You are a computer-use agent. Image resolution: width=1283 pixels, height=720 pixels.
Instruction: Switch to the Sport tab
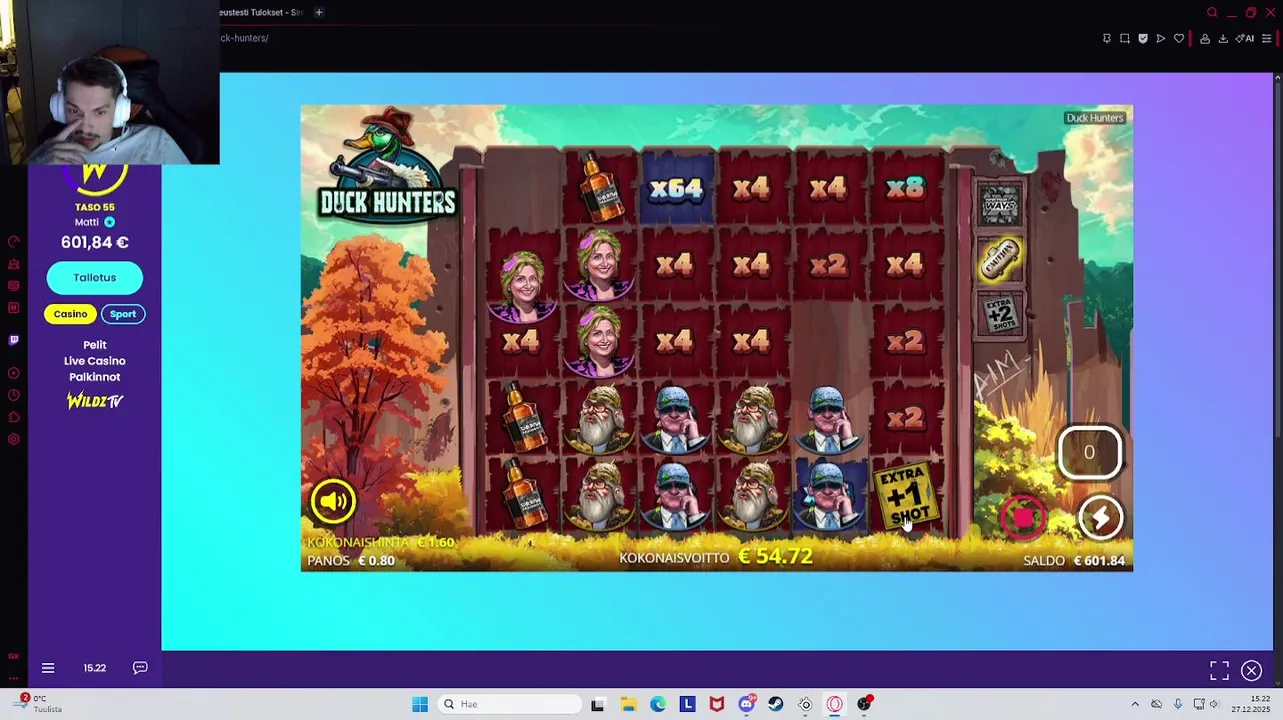click(x=123, y=314)
